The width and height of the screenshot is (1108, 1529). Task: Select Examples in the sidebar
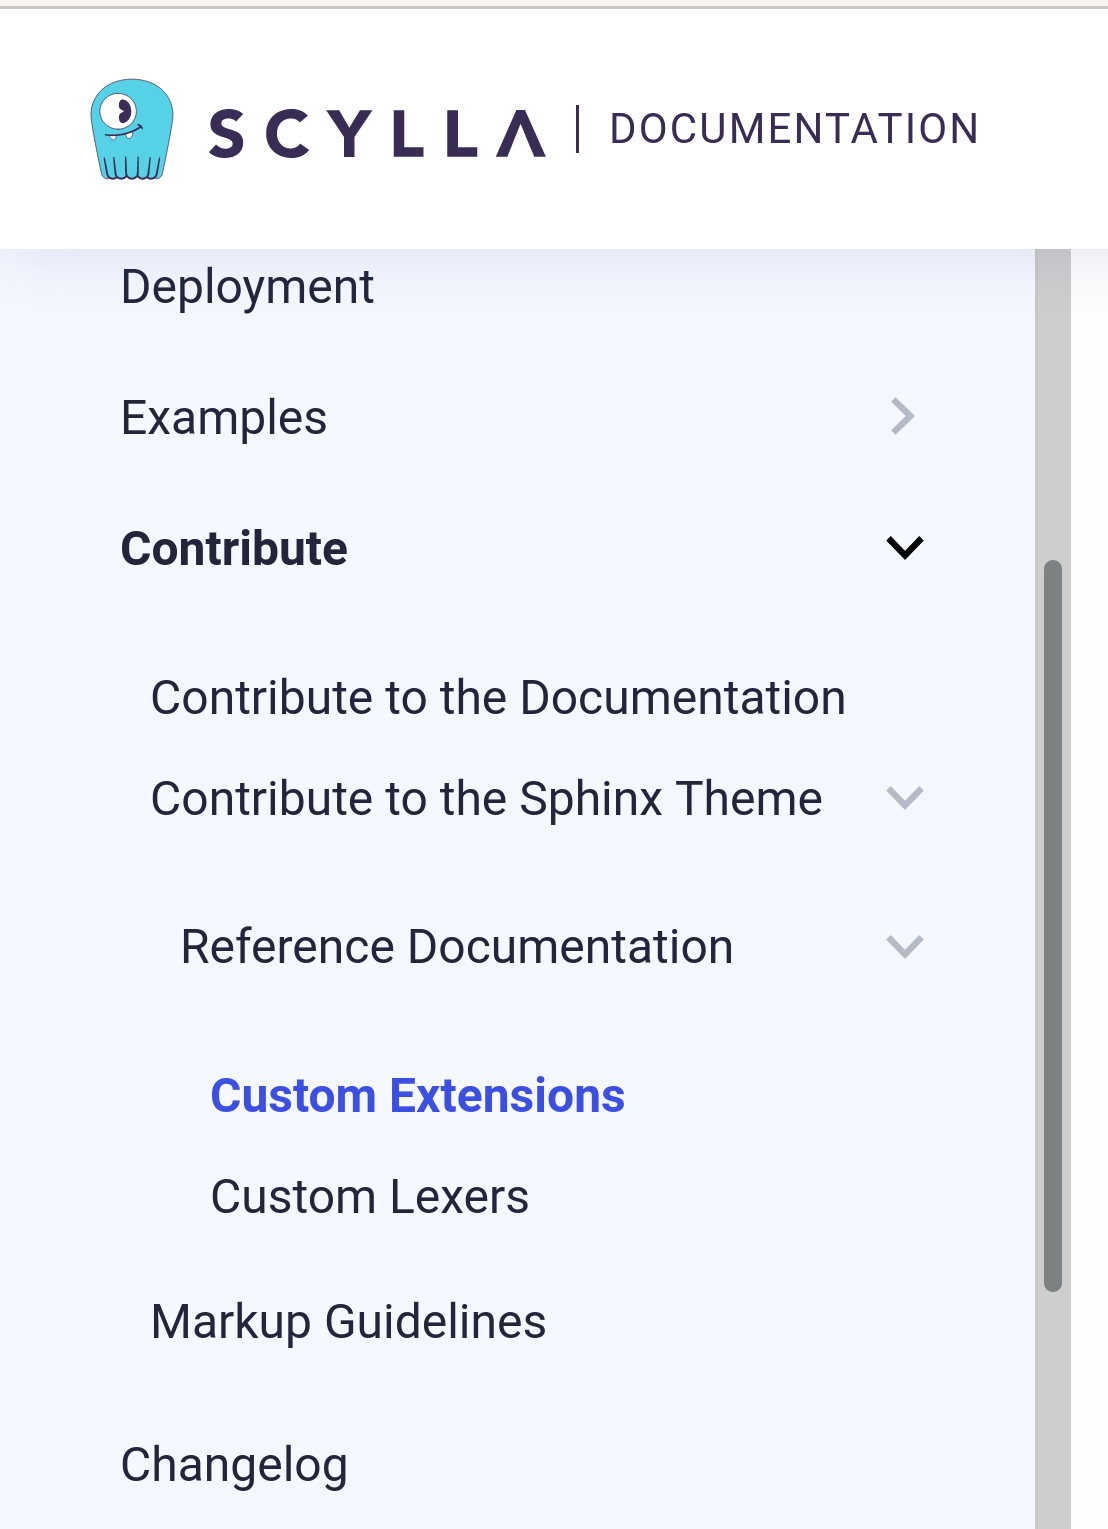[x=223, y=417]
